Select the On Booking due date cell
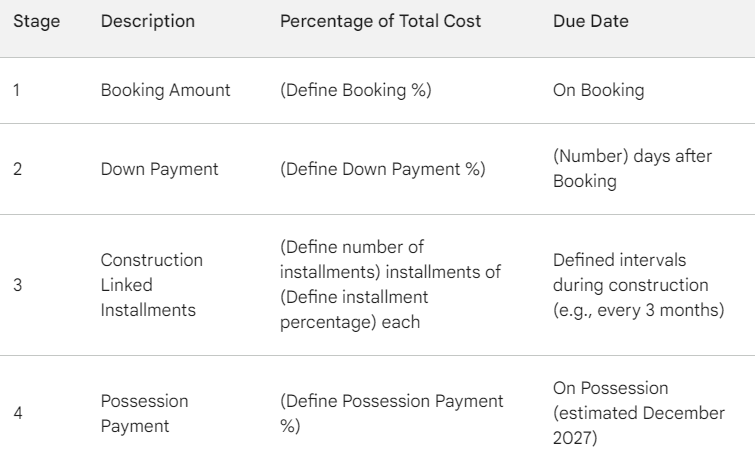755x458 pixels. tap(599, 90)
